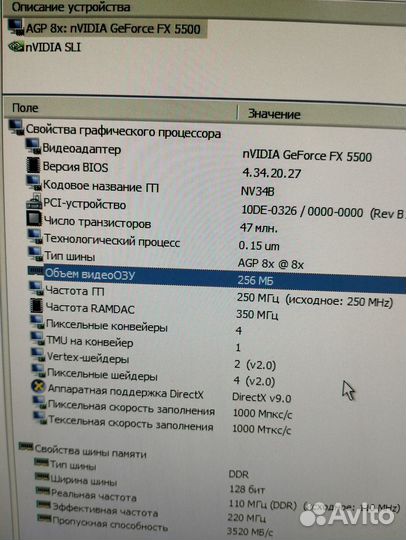The width and height of the screenshot is (406, 540).
Task: Select the 'Видеоадаптер' field label
Action: point(82,149)
